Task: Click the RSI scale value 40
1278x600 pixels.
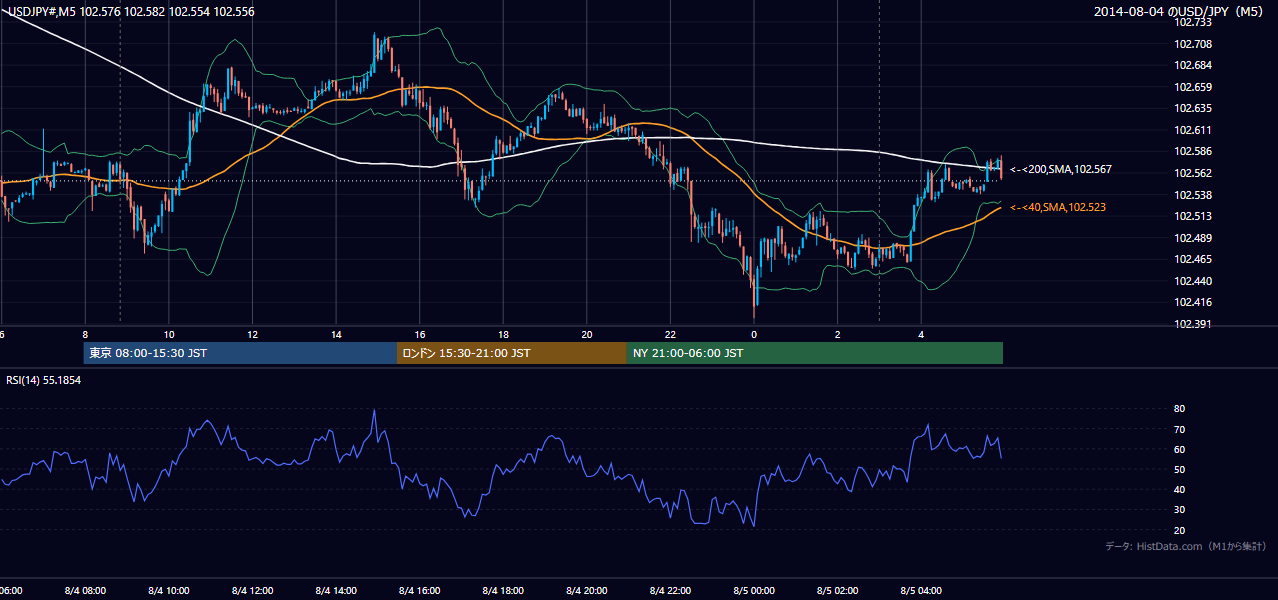Action: point(1180,489)
